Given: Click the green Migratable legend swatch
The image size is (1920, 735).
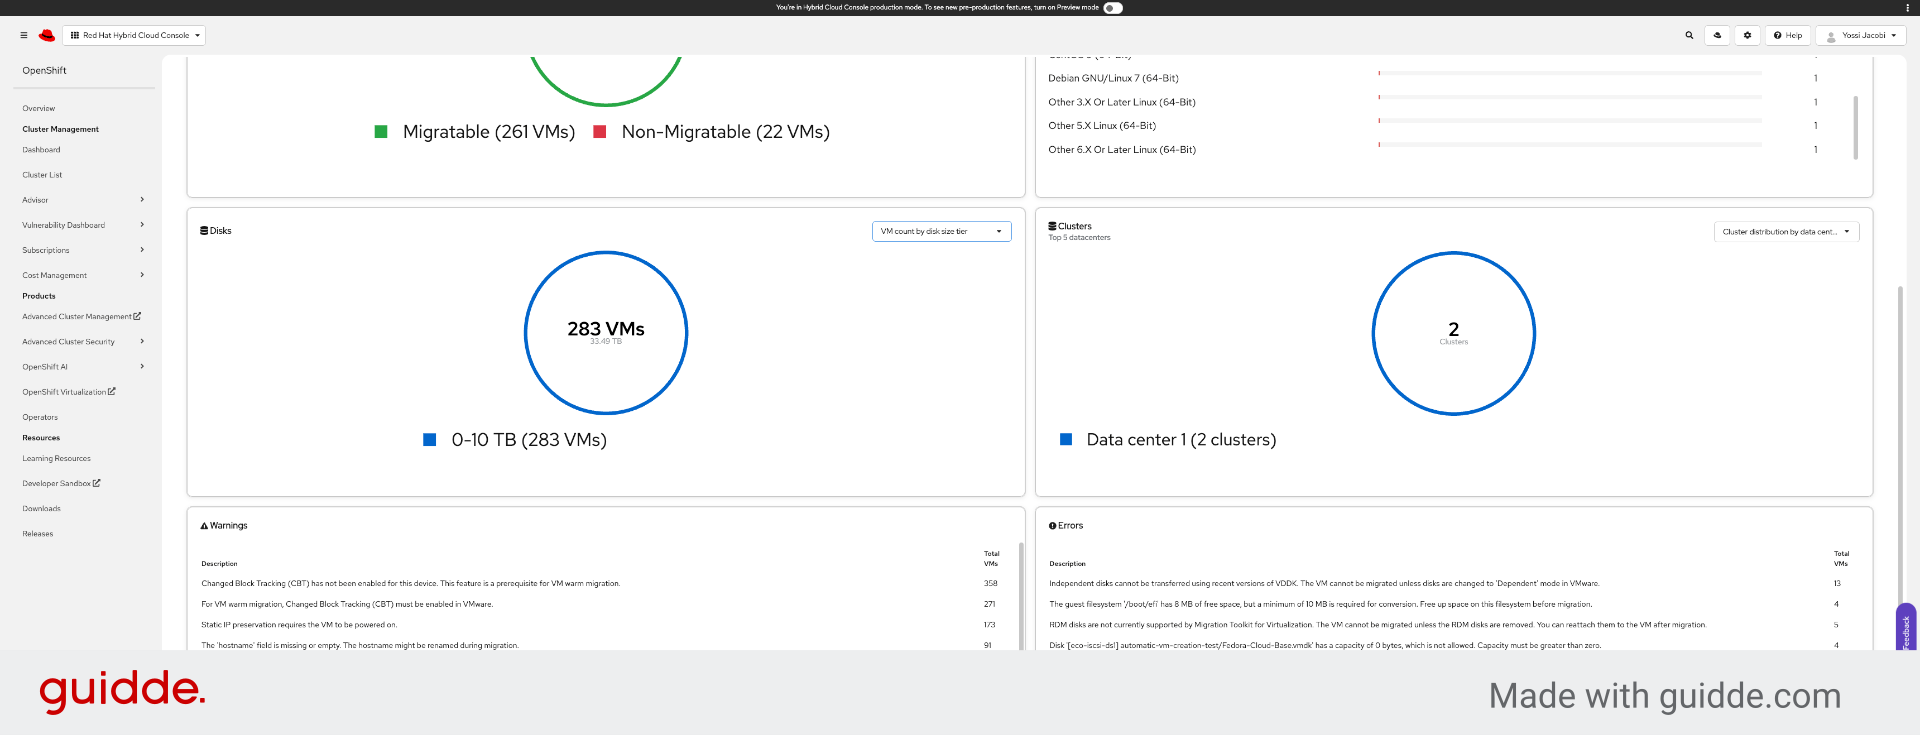Looking at the screenshot, I should pyautogui.click(x=381, y=132).
